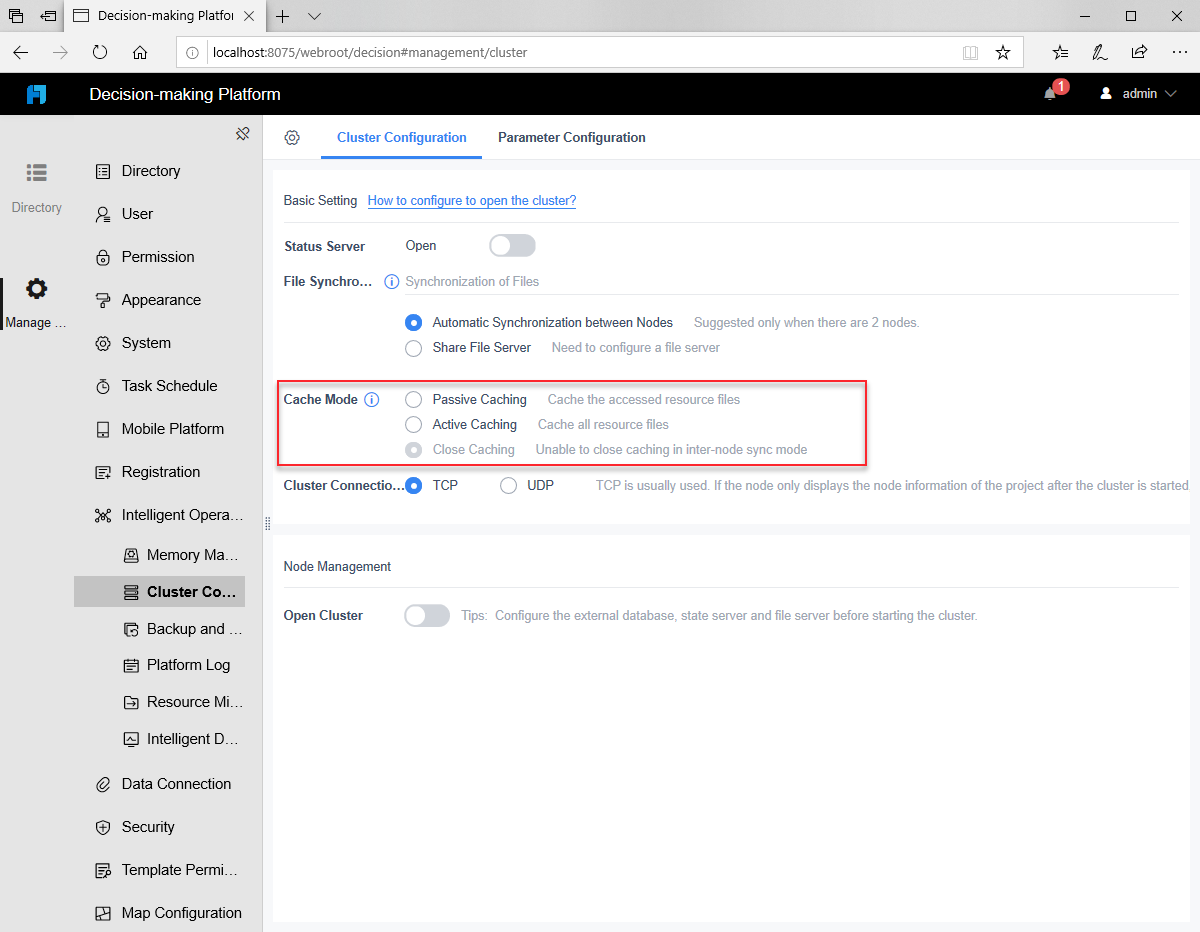Click the Appearance settings icon
This screenshot has width=1200, height=932.
[x=100, y=300]
